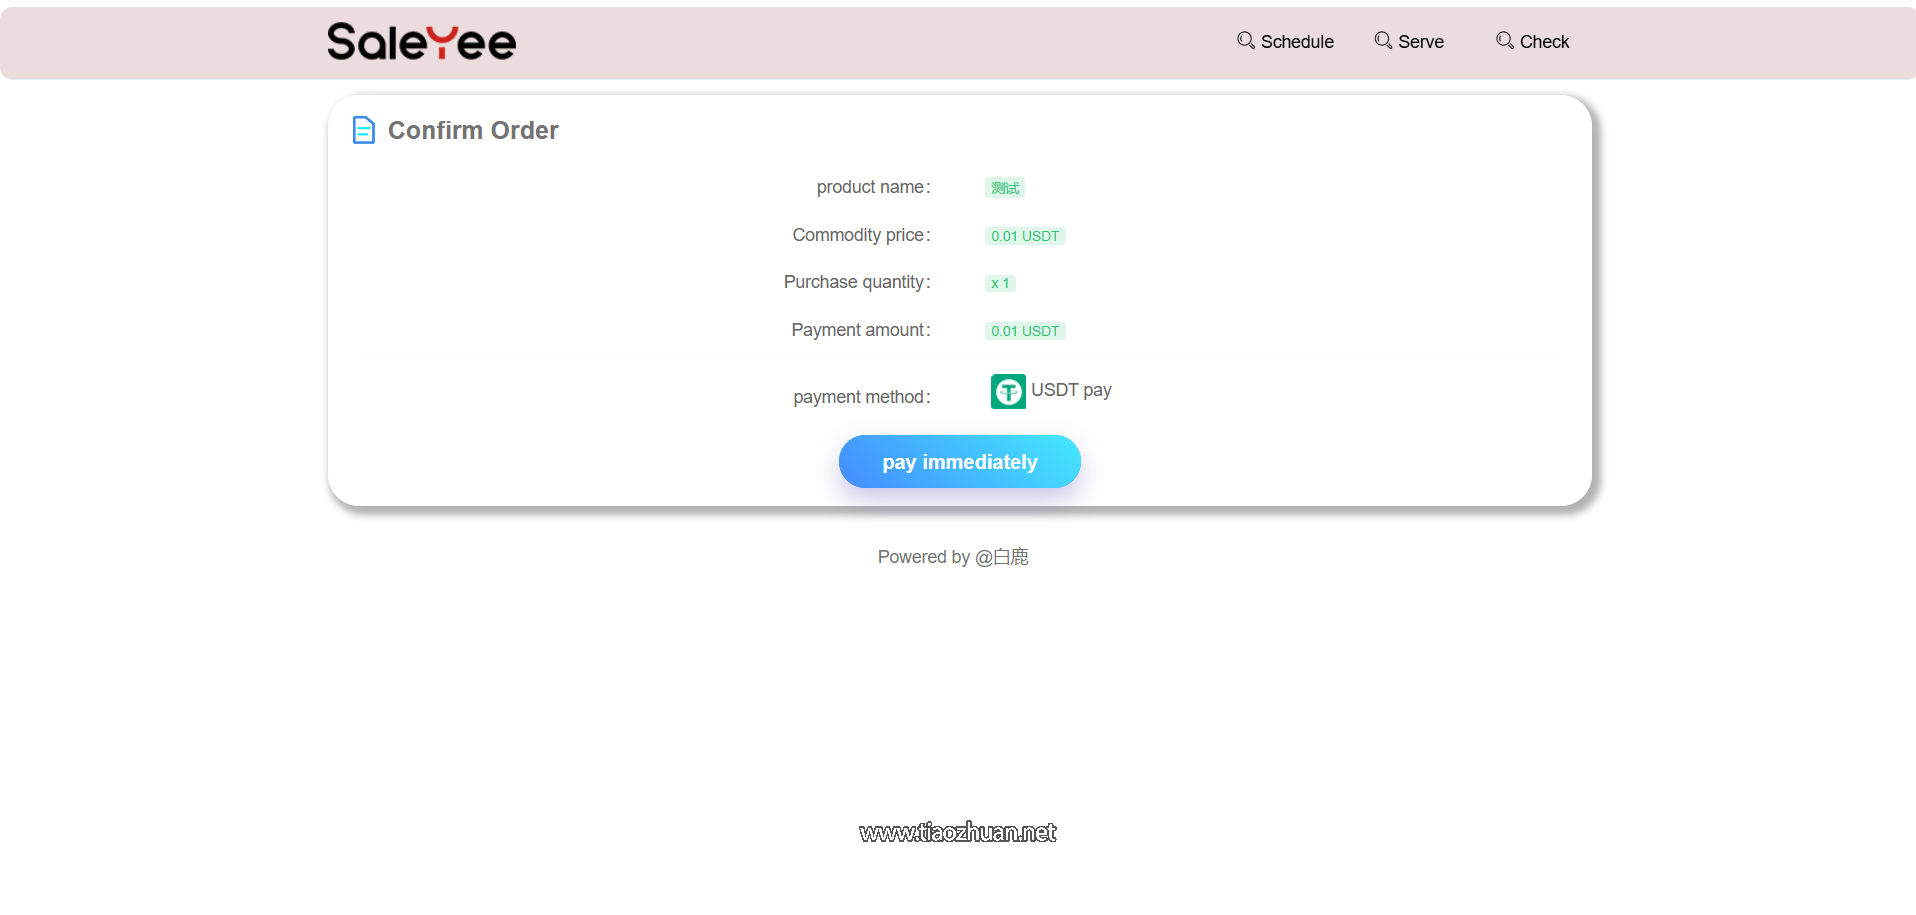Viewport: 1916px width, 915px height.
Task: Click the payment method label
Action: click(861, 397)
